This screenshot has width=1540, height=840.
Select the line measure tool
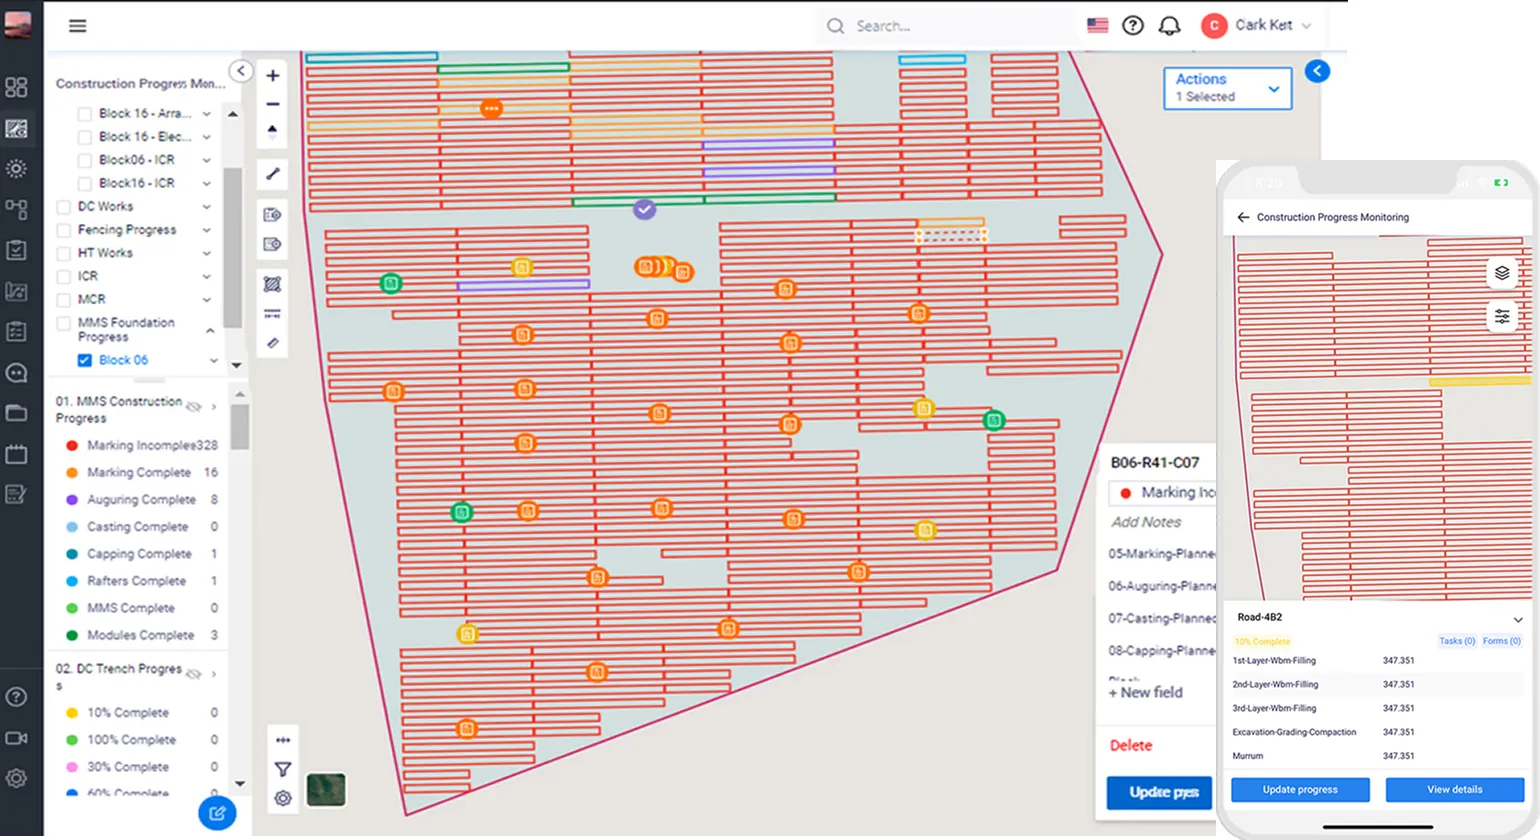[x=272, y=174]
